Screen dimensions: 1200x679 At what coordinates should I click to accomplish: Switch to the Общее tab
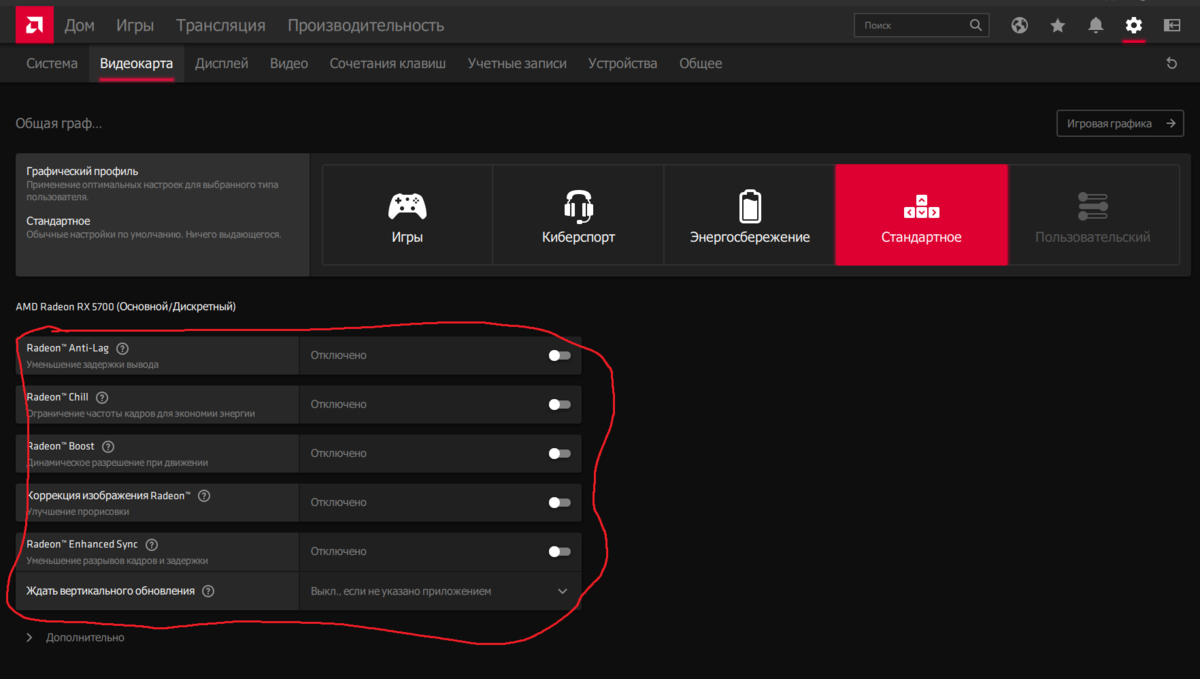701,63
